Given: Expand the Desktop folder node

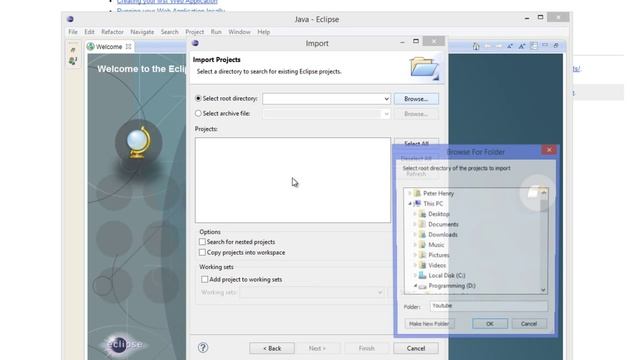Looking at the screenshot, I should tap(415, 214).
